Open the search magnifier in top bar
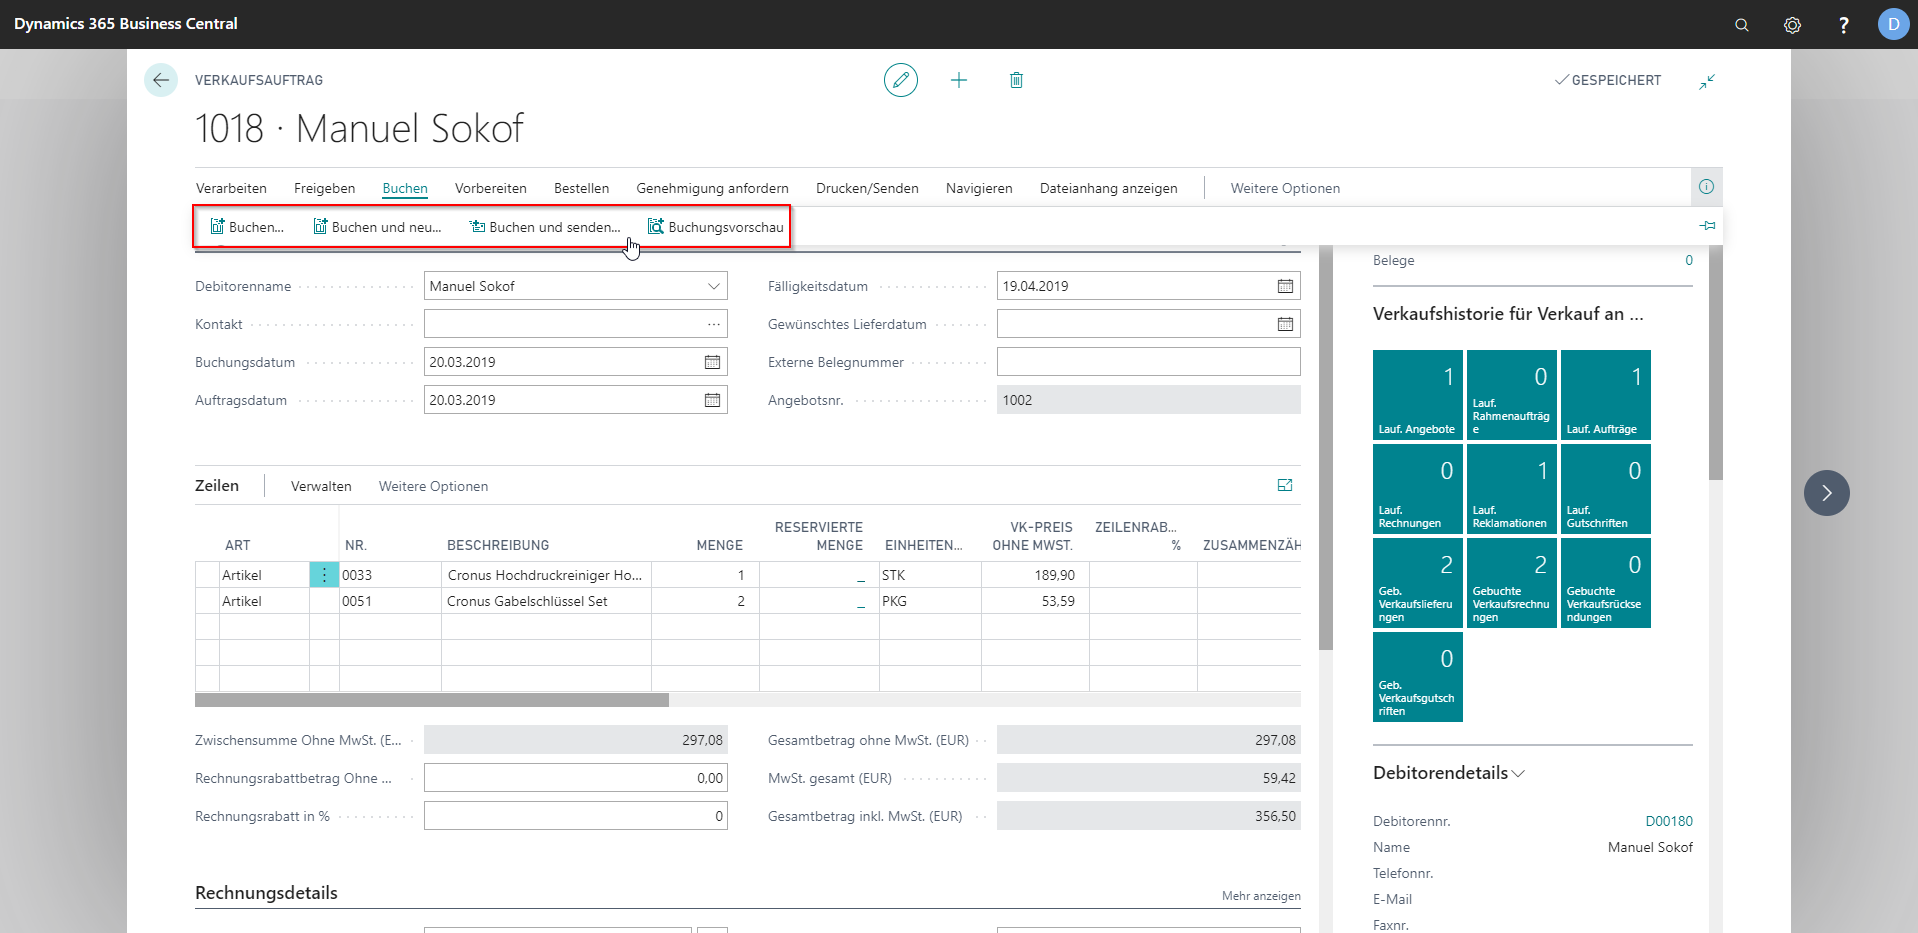The image size is (1918, 933). [1742, 25]
